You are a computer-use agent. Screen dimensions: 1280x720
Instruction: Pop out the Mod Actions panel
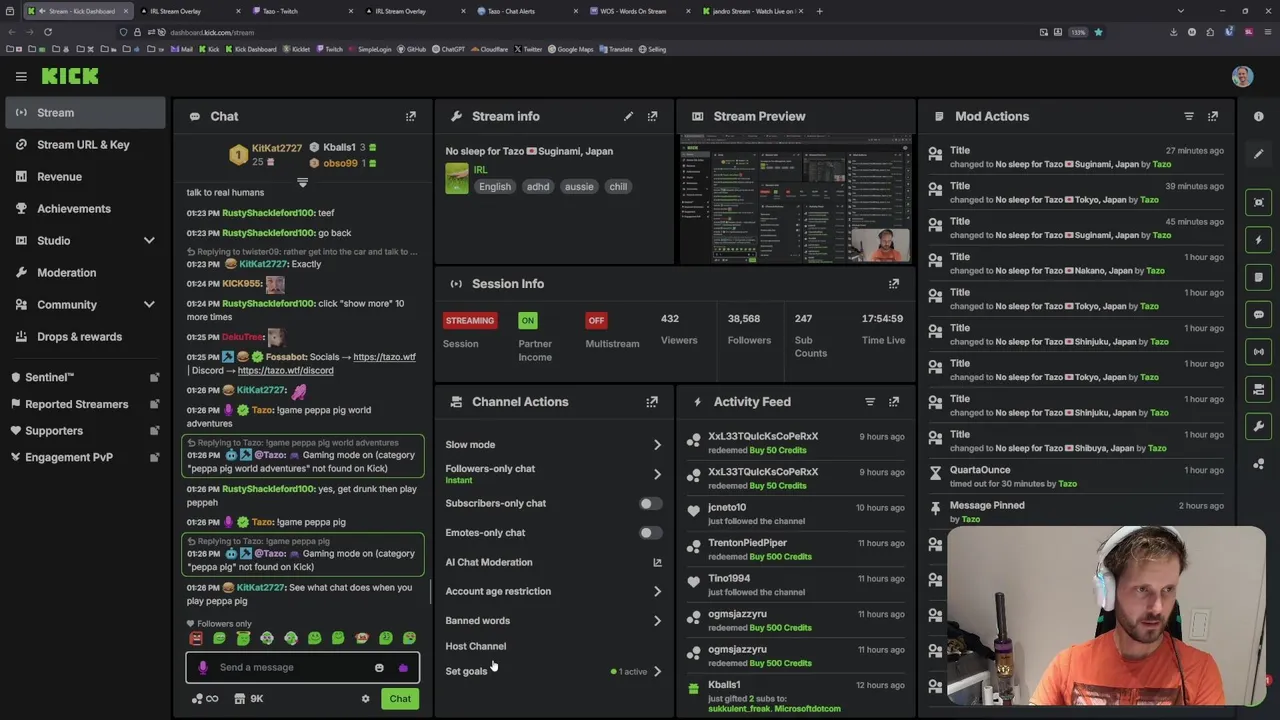click(1213, 116)
